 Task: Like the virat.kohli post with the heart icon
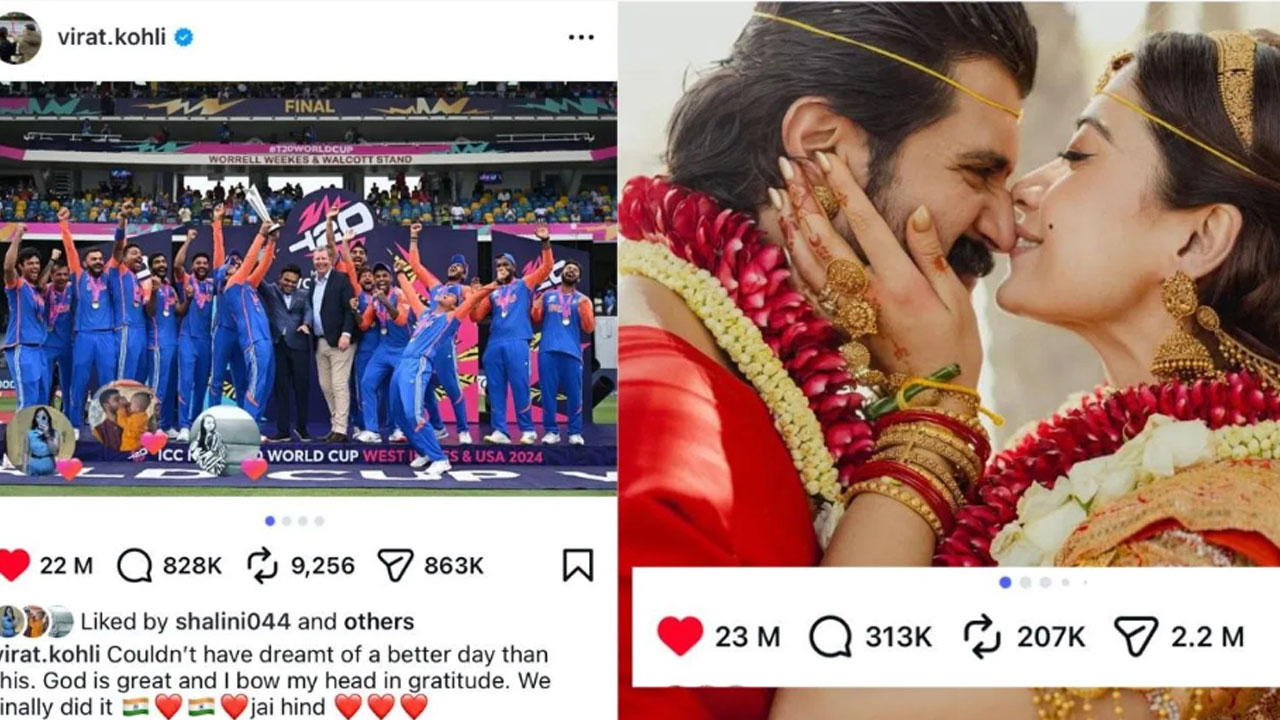pyautogui.click(x=14, y=565)
